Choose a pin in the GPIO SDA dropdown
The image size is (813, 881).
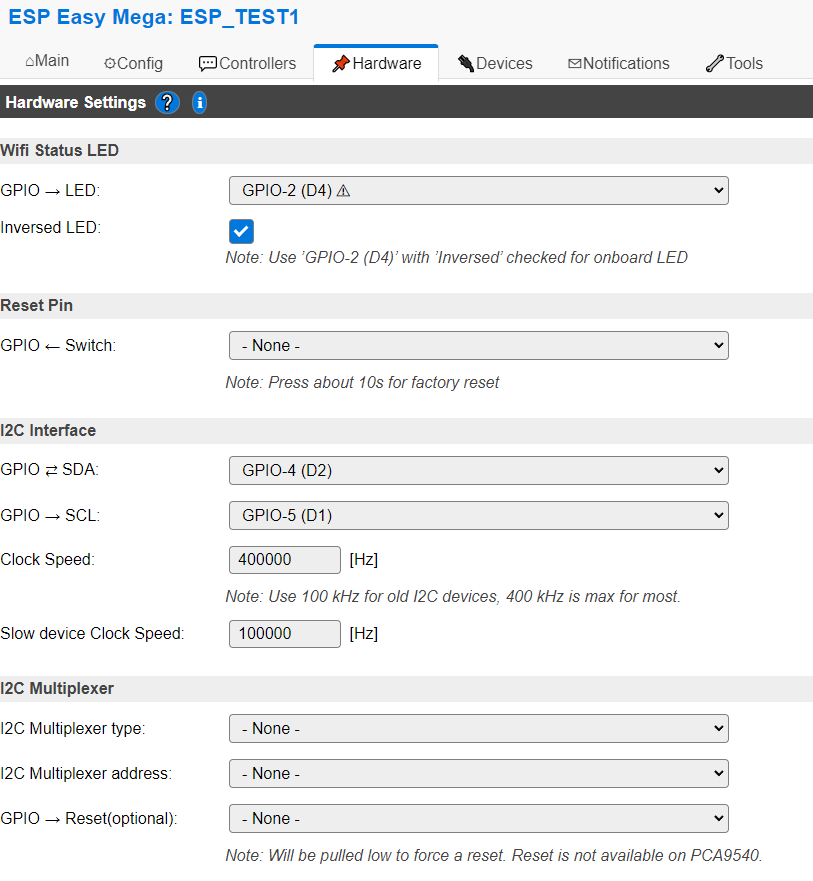coord(479,470)
